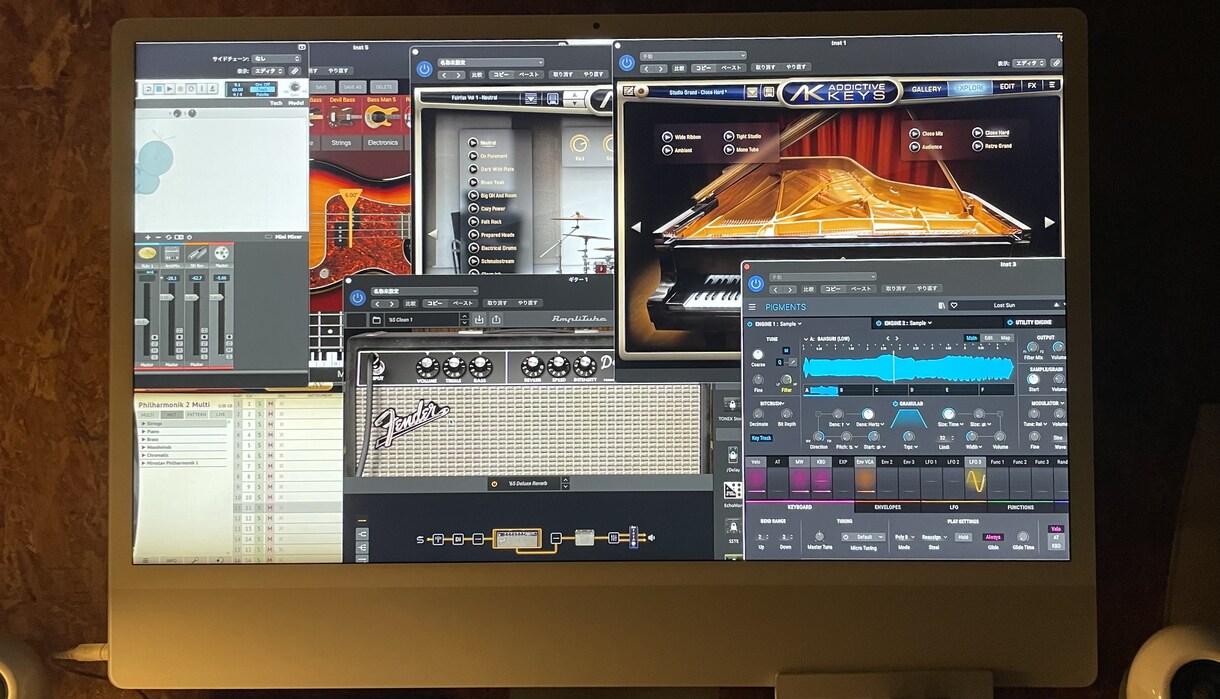Show next piano with right arrow in Addictive Keys
Viewport: 1220px width, 699px height.
coord(1049,223)
